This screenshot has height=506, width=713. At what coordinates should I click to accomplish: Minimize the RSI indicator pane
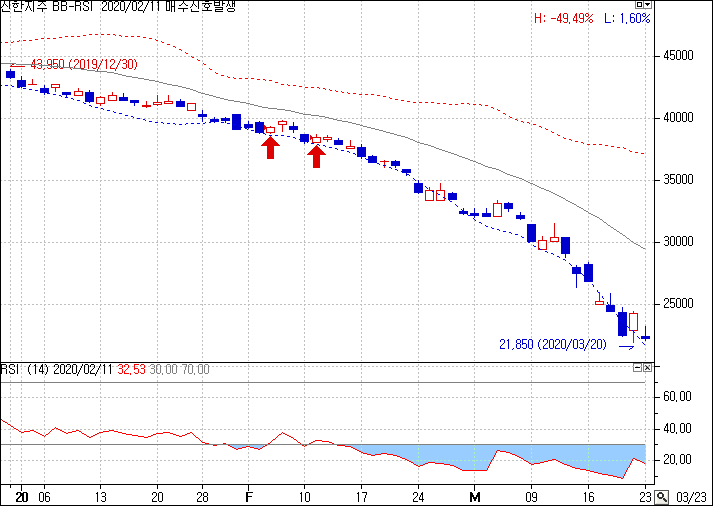coord(638,367)
